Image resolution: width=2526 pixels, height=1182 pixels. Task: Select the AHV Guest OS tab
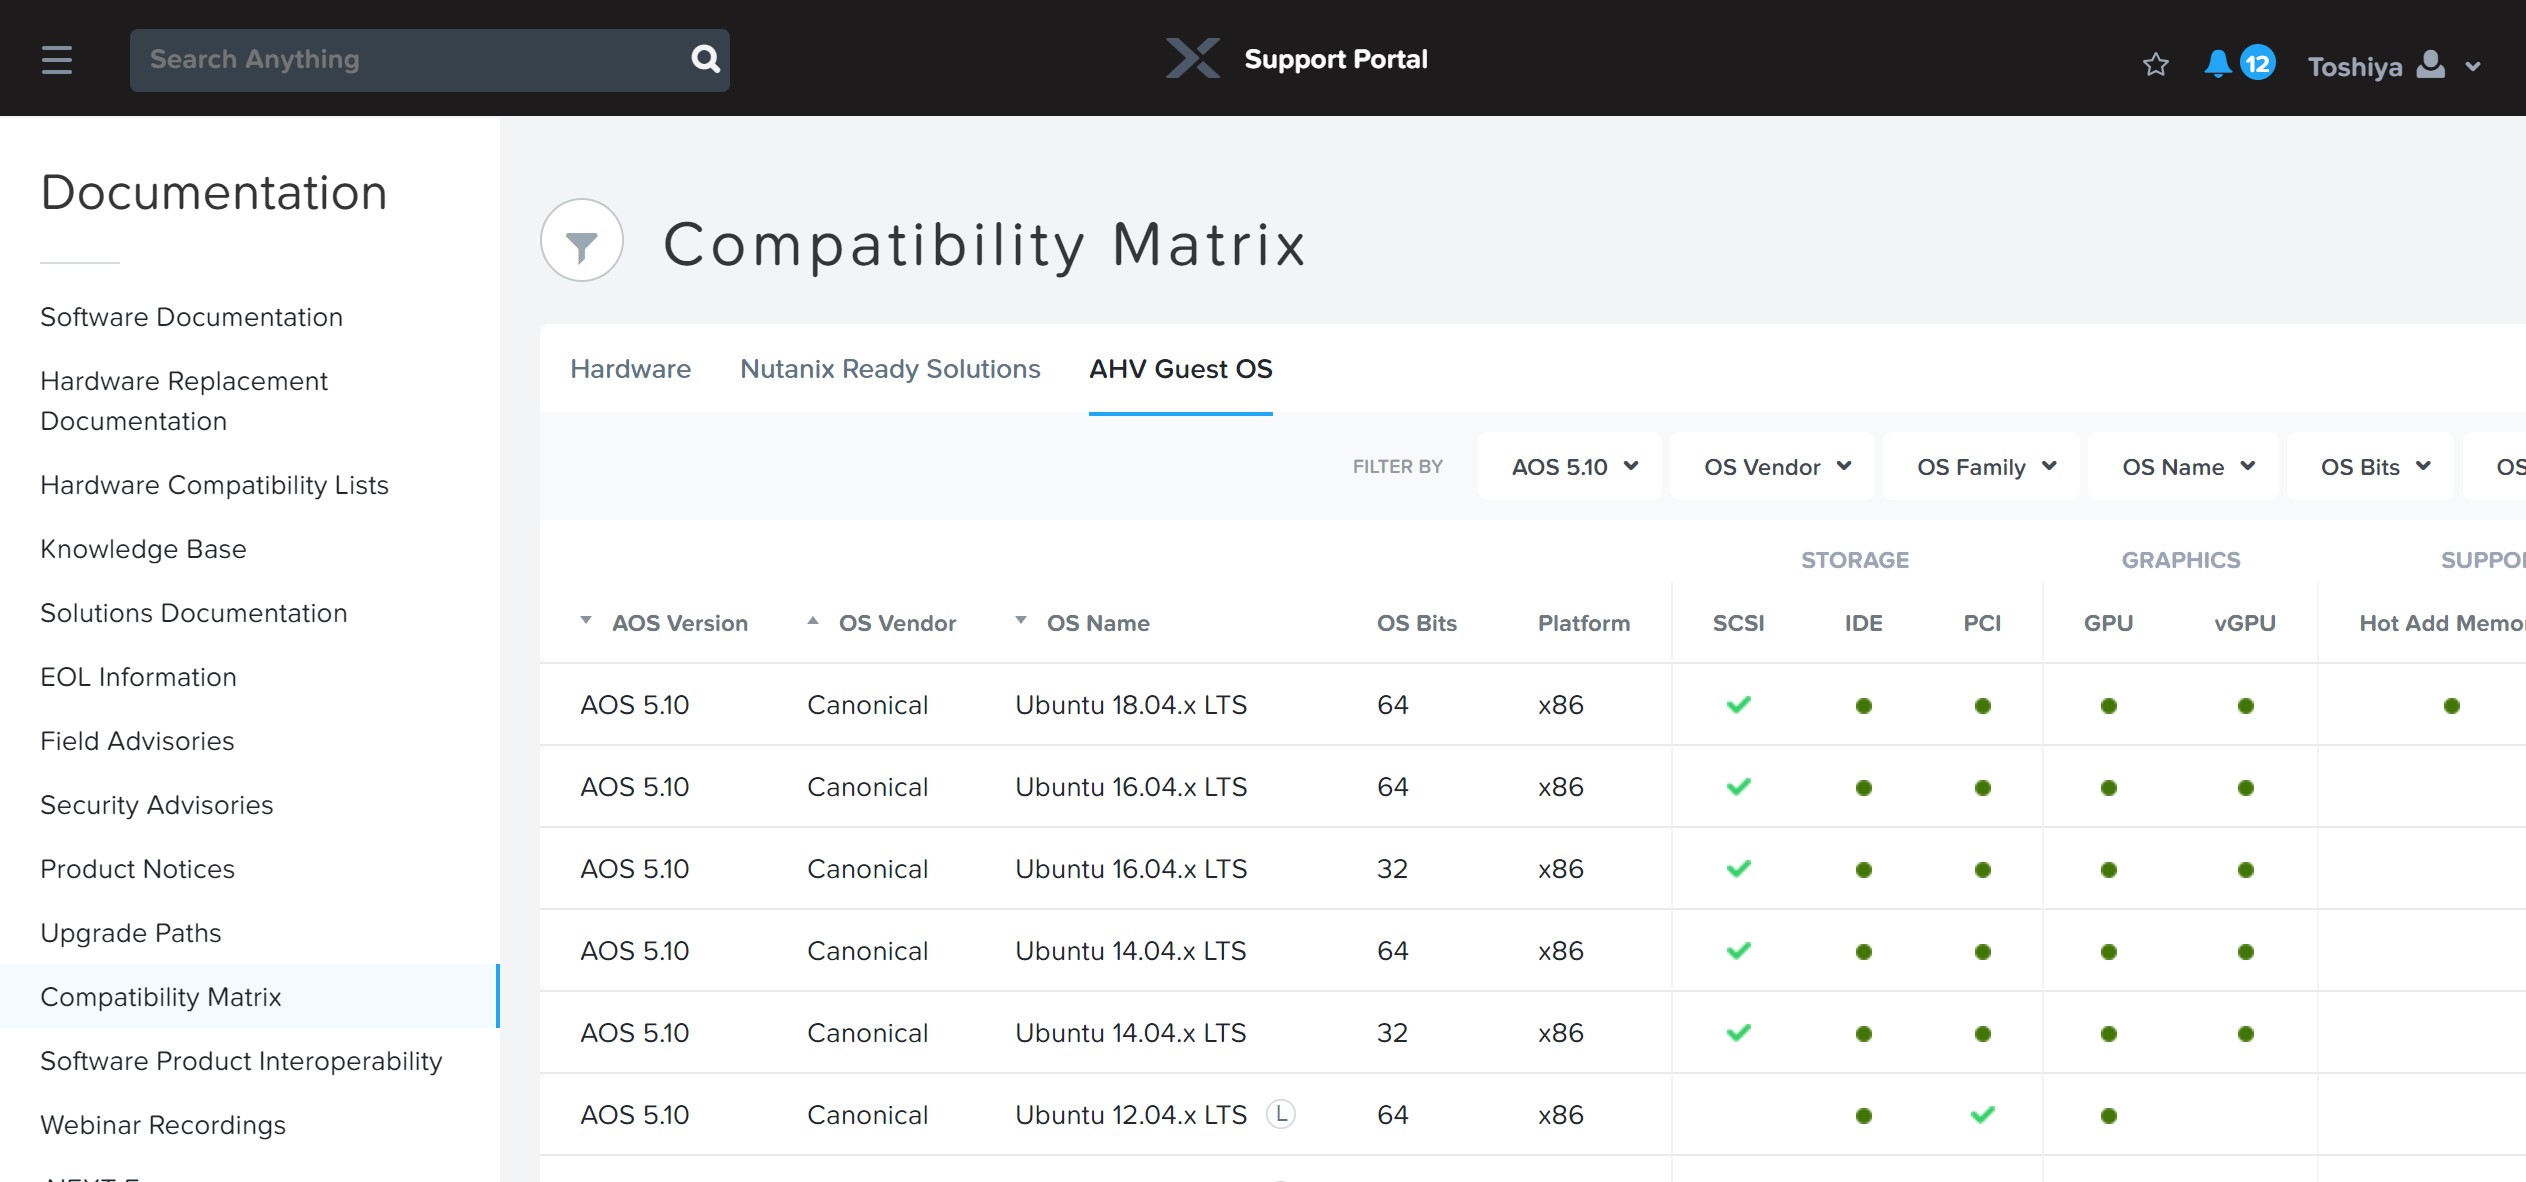click(1181, 369)
